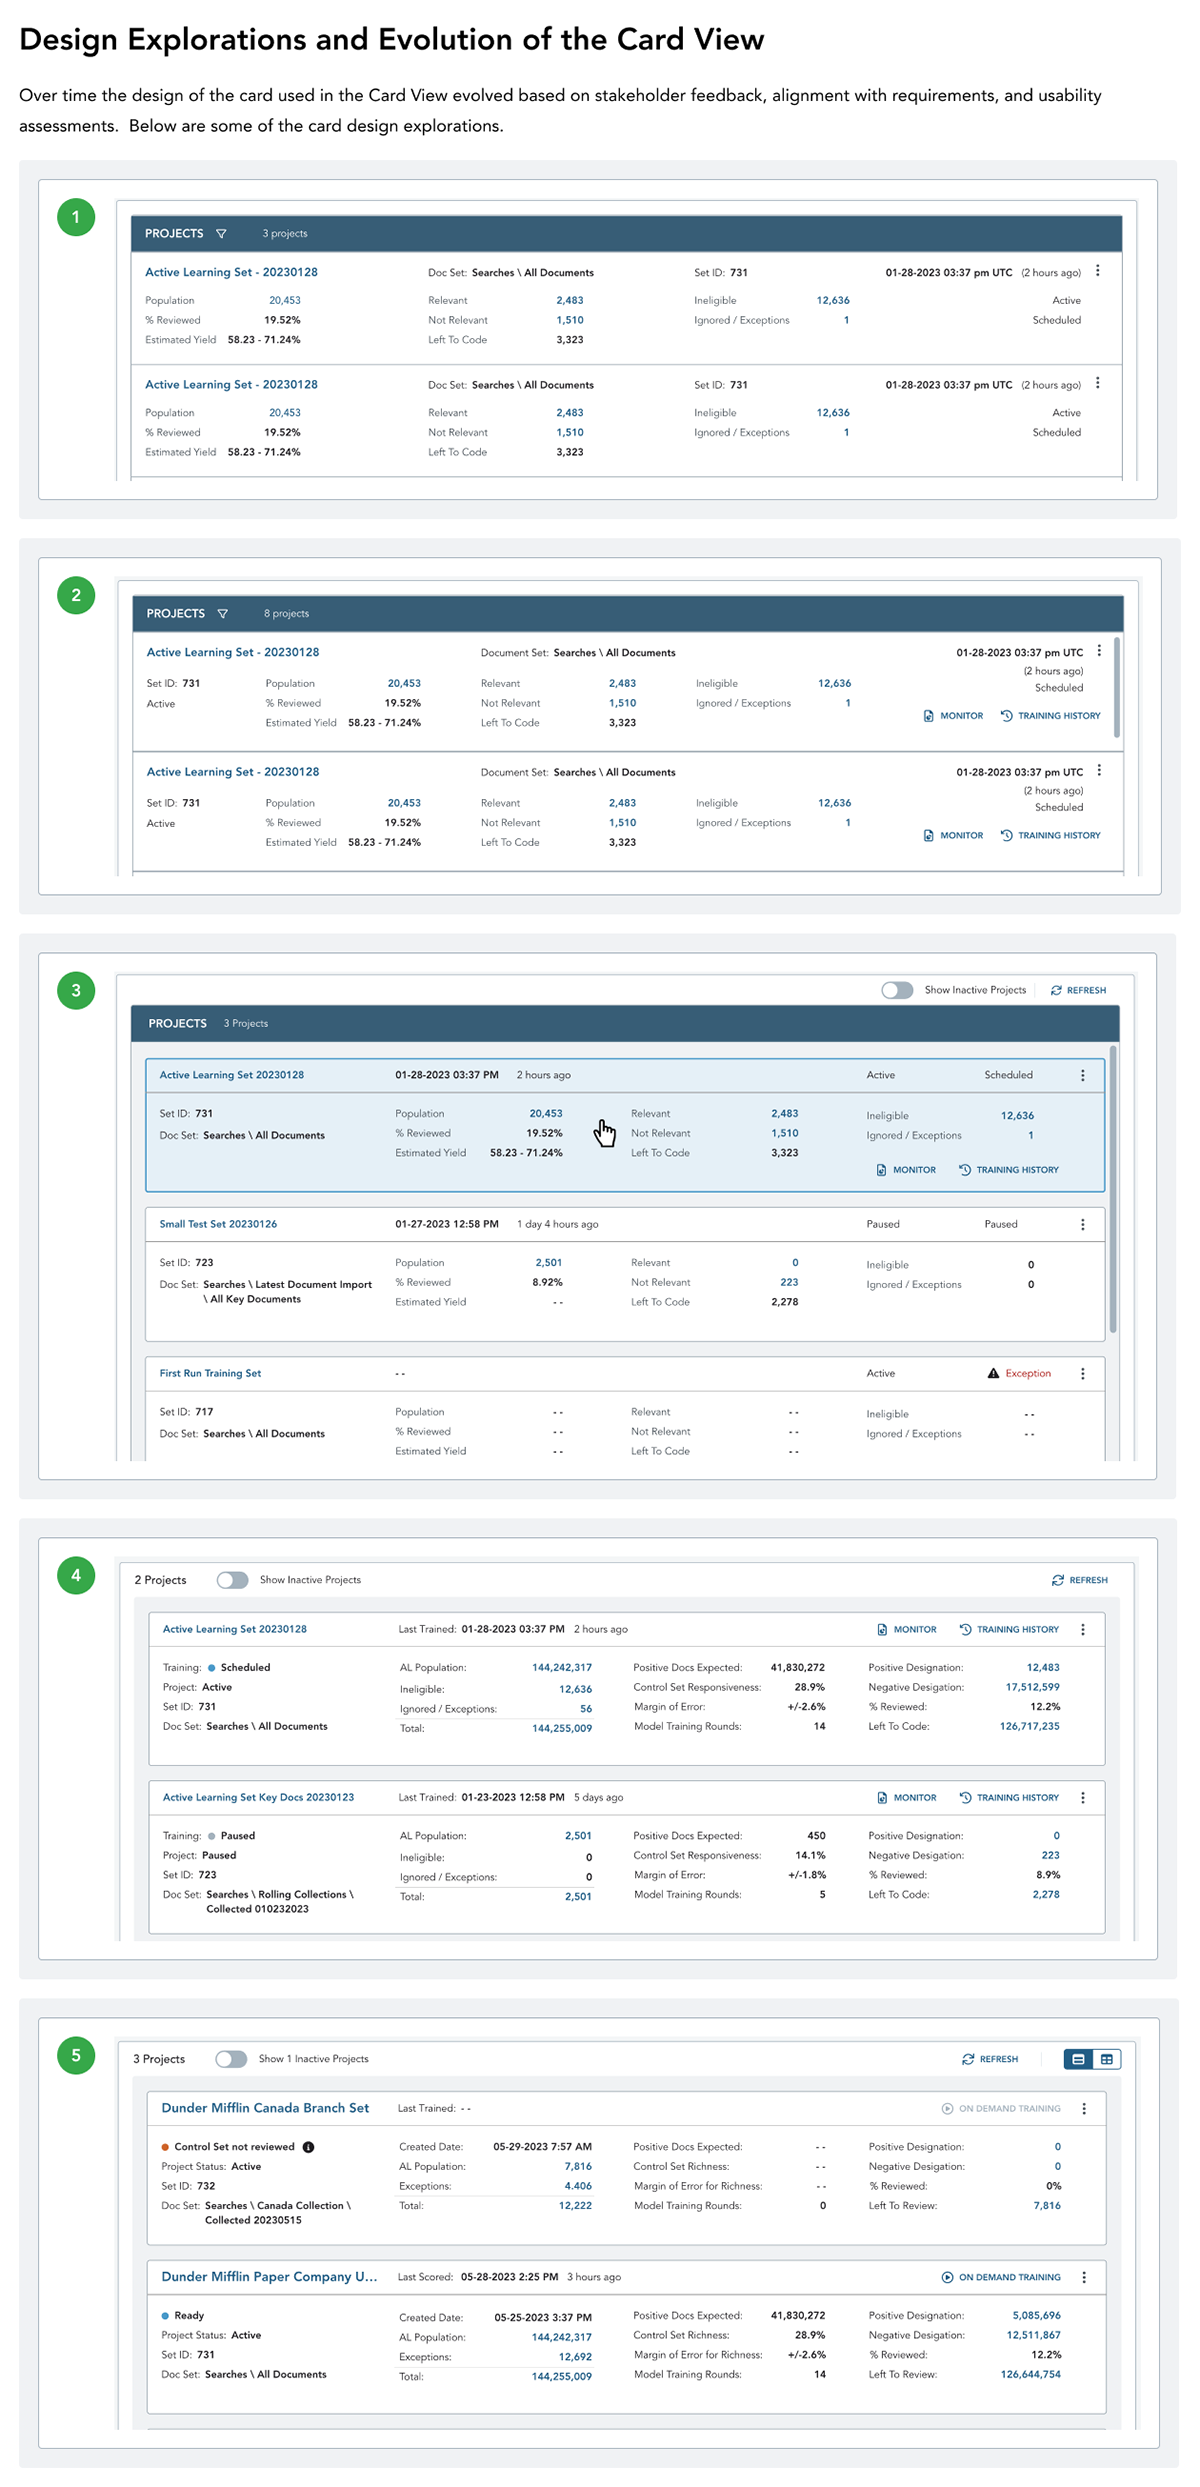1200x2487 pixels.
Task: Toggle Show 1 Inactive Projects switch
Action: (231, 2059)
